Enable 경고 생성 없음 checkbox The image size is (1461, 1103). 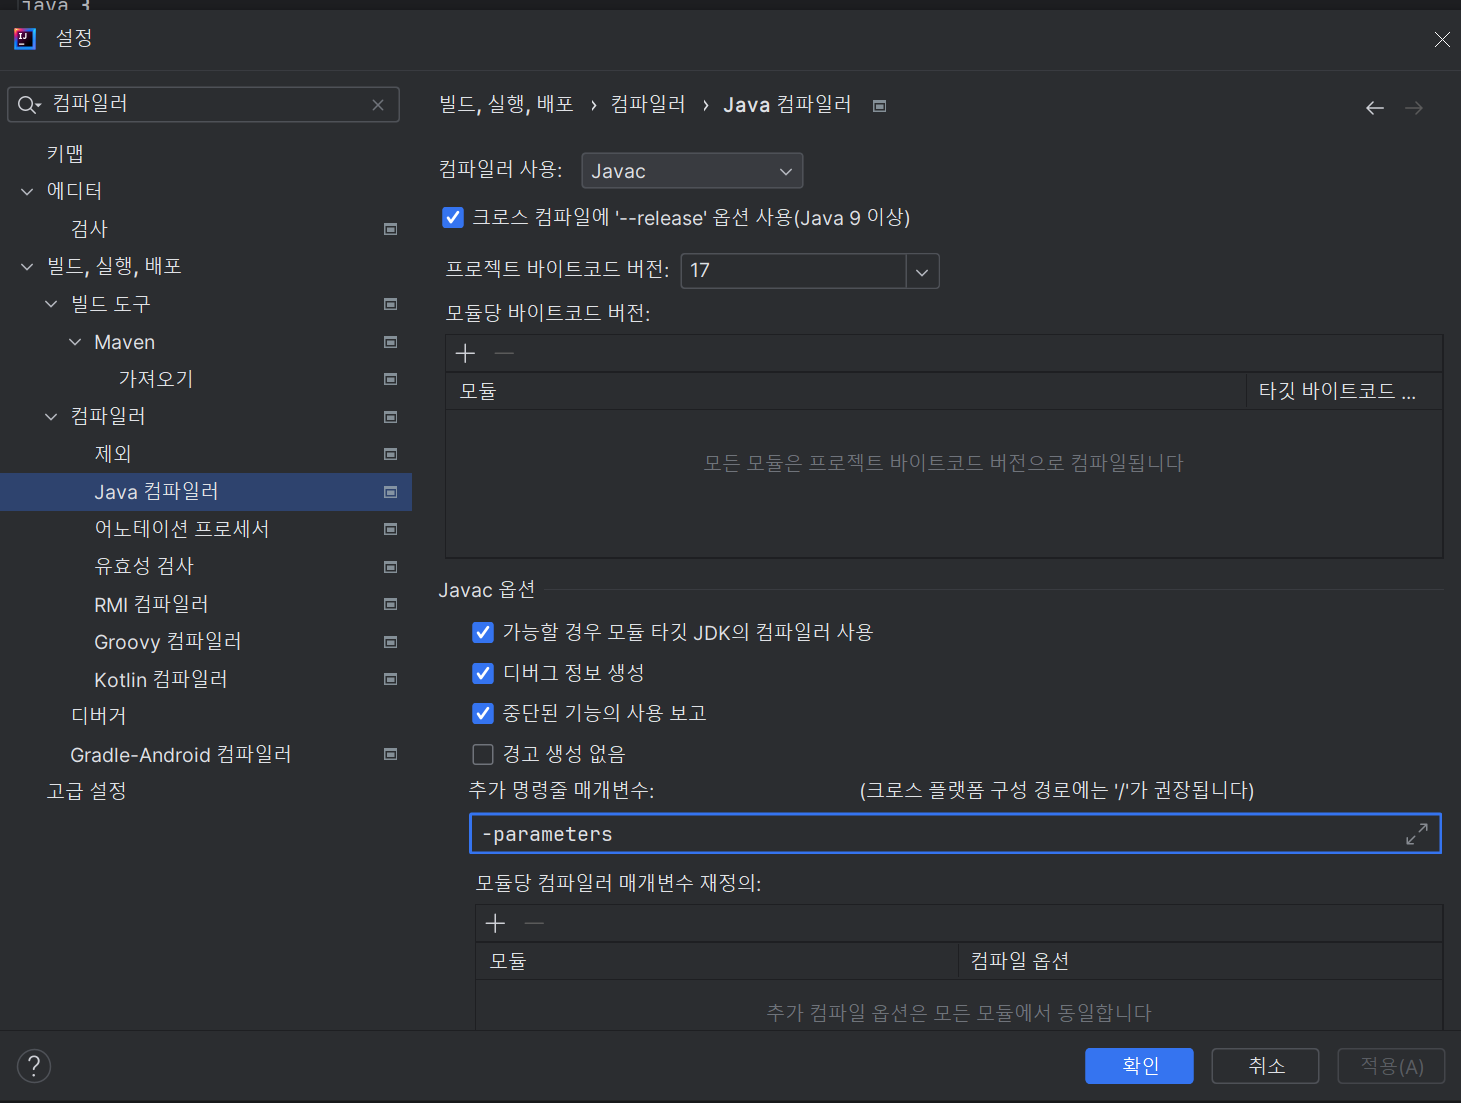click(x=483, y=754)
